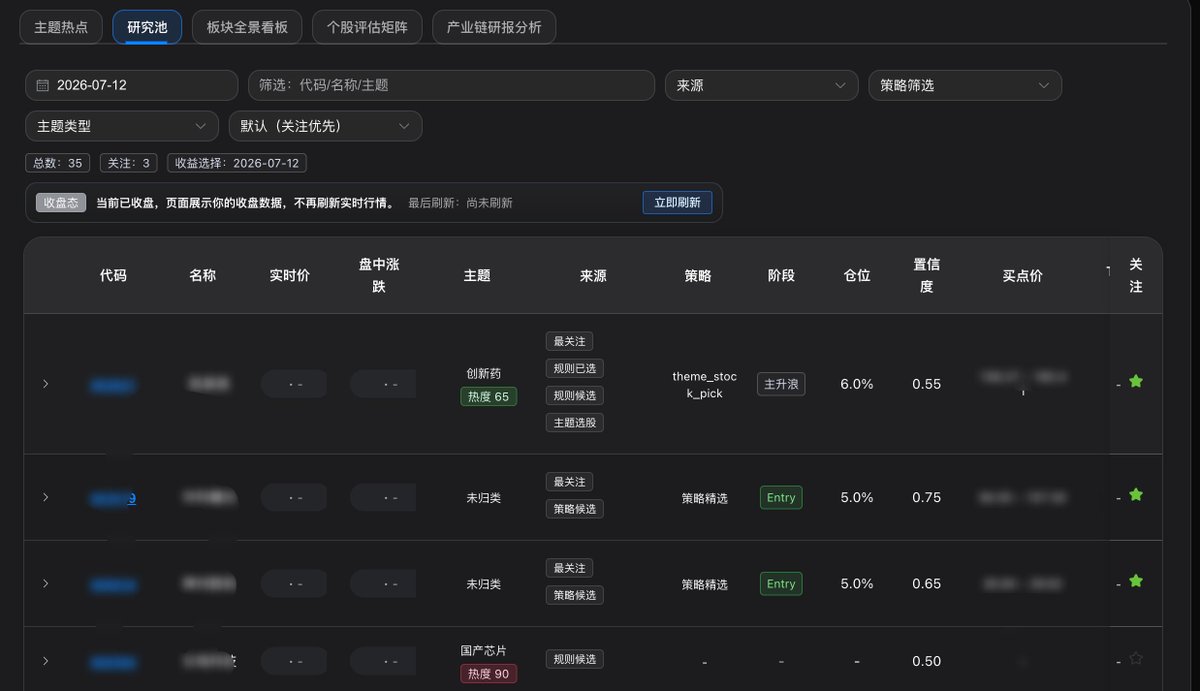Image resolution: width=1200 pixels, height=691 pixels.
Task: Open the 默认（关注优先）sort dropdown
Action: 325,126
